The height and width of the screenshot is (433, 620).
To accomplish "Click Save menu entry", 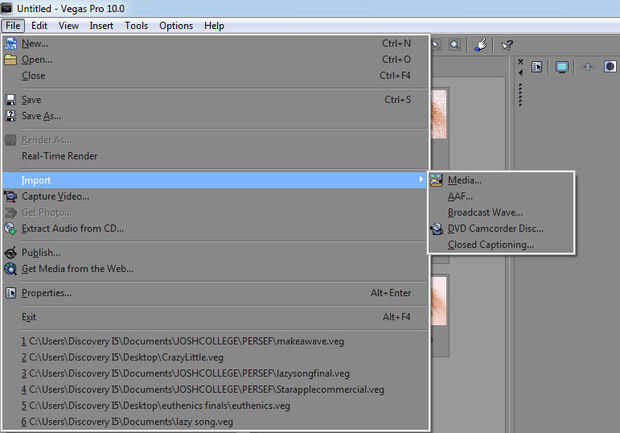I will (215, 100).
